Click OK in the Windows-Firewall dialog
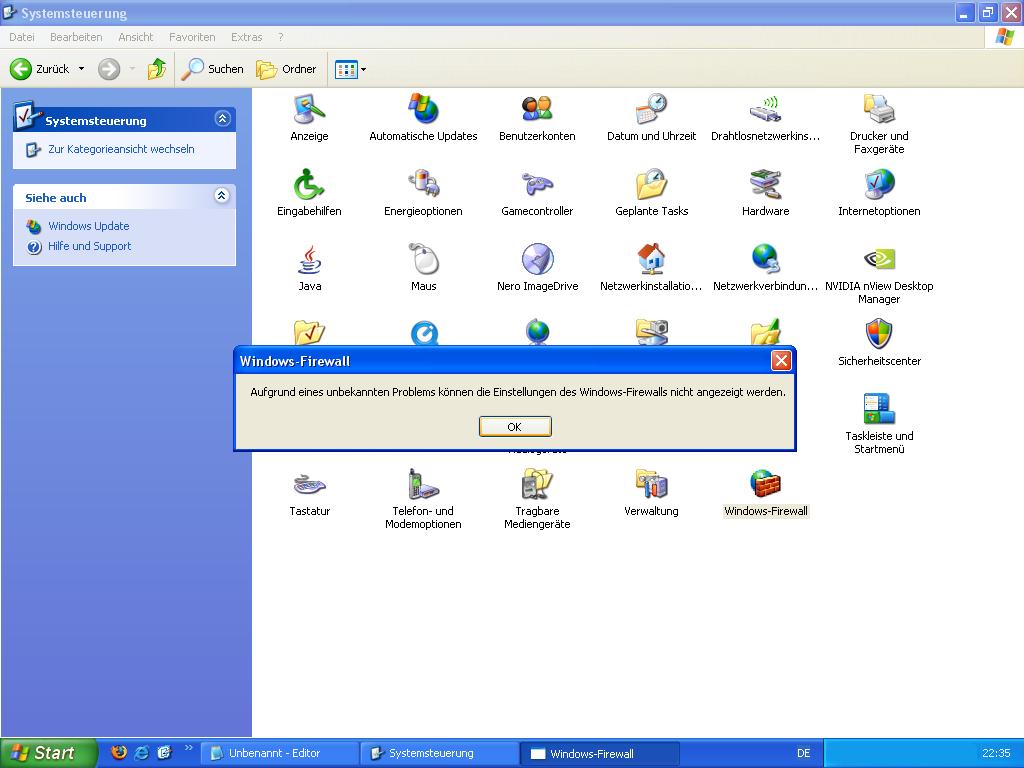The image size is (1024, 768). click(515, 426)
